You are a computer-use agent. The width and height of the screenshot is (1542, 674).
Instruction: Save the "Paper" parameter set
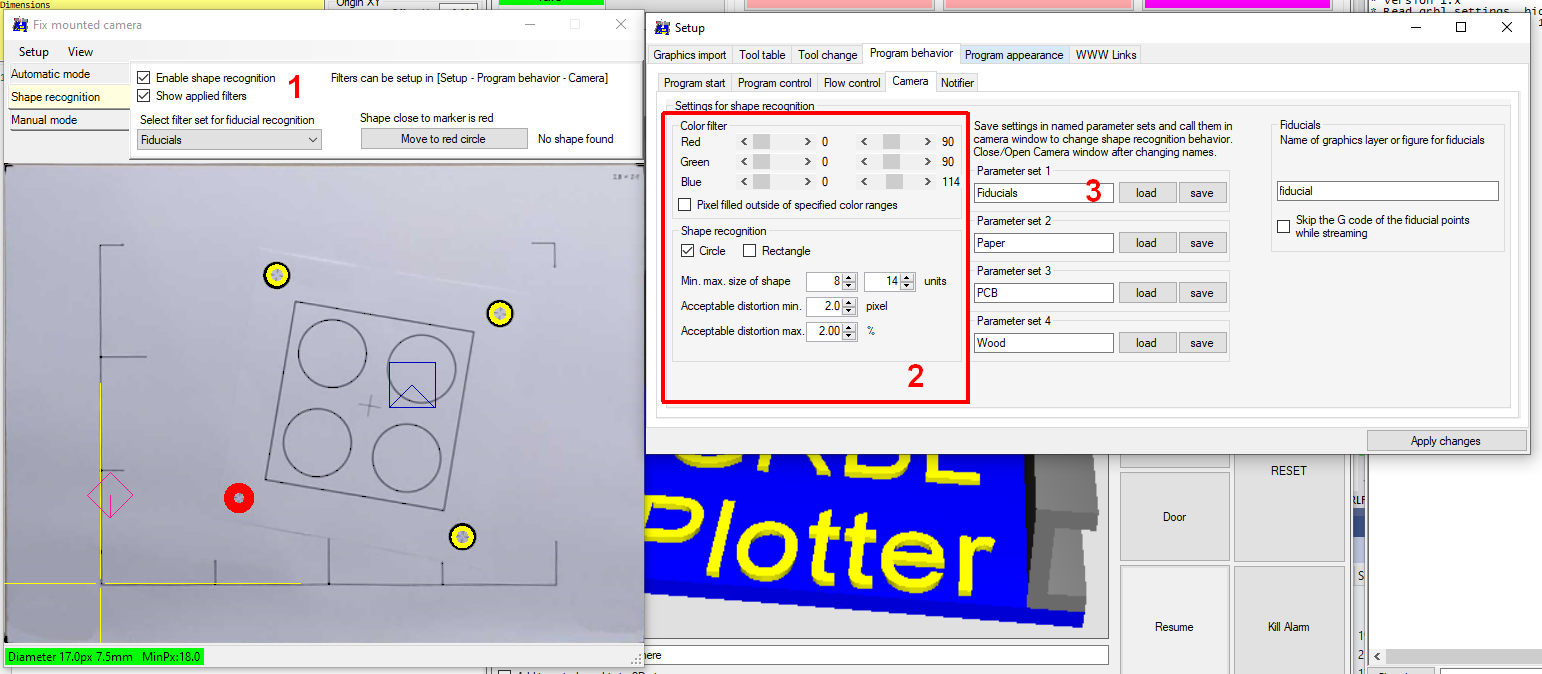(x=1202, y=242)
